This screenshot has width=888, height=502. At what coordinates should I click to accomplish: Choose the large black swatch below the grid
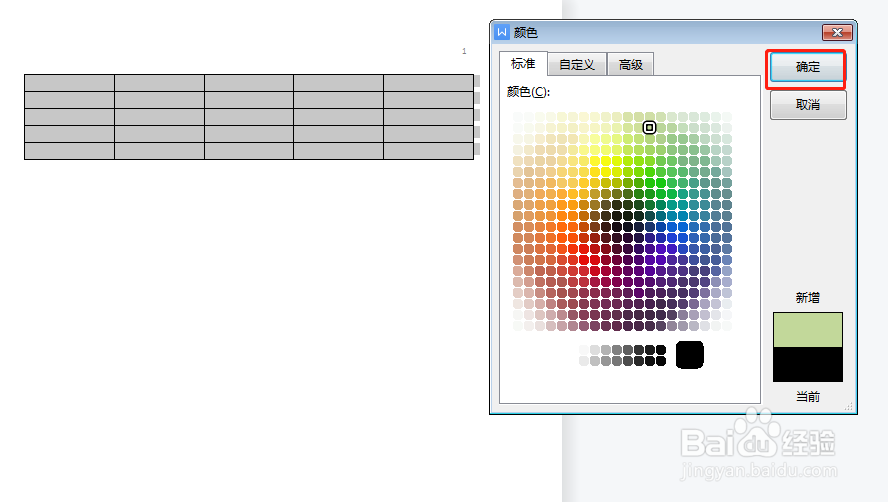[x=690, y=355]
